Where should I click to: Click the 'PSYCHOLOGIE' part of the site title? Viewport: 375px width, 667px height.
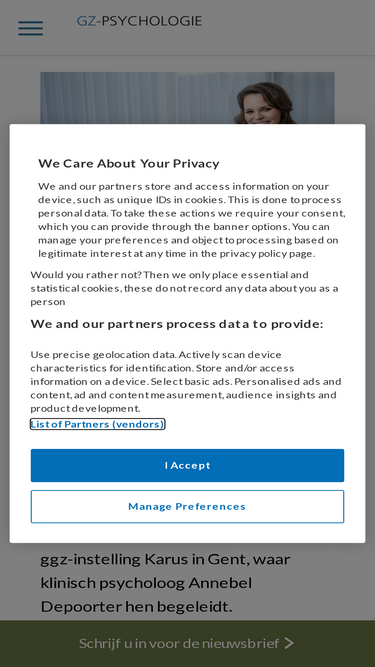152,21
